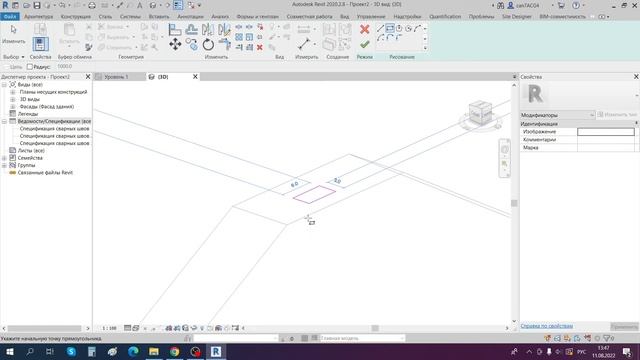
Task: Cancel edit mode with red X
Action: (x=364, y=29)
